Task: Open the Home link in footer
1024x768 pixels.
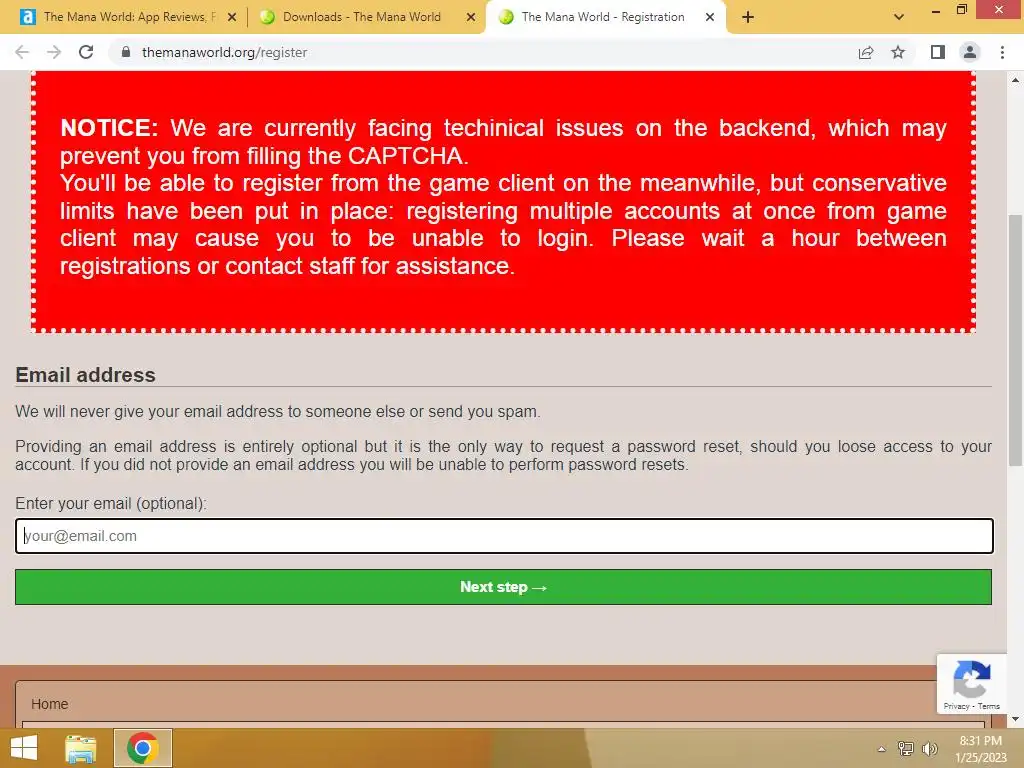Action: (x=50, y=704)
